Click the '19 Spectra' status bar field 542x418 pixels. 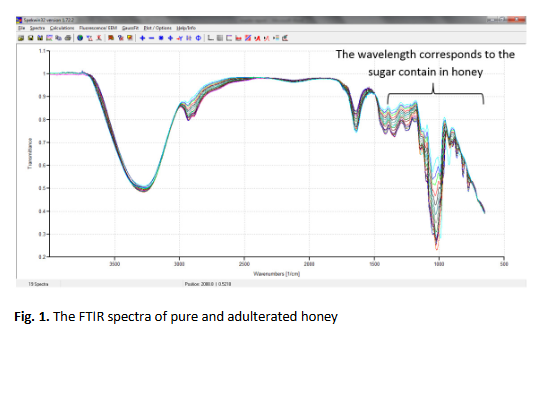(38, 284)
